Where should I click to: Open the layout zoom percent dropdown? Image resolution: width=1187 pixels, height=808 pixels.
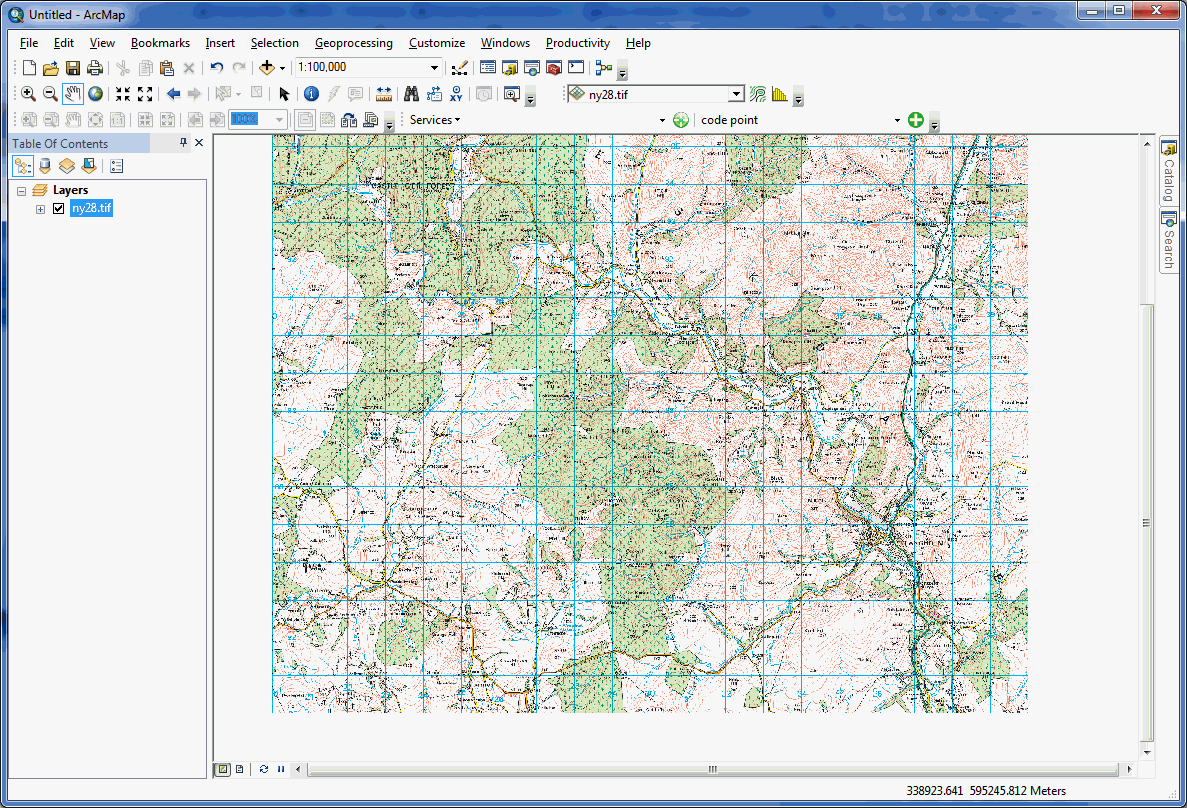279,120
